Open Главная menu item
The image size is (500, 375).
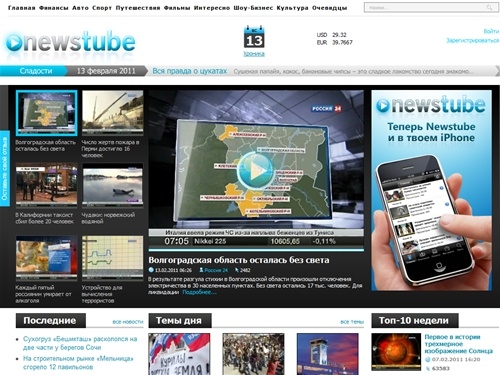tap(21, 8)
